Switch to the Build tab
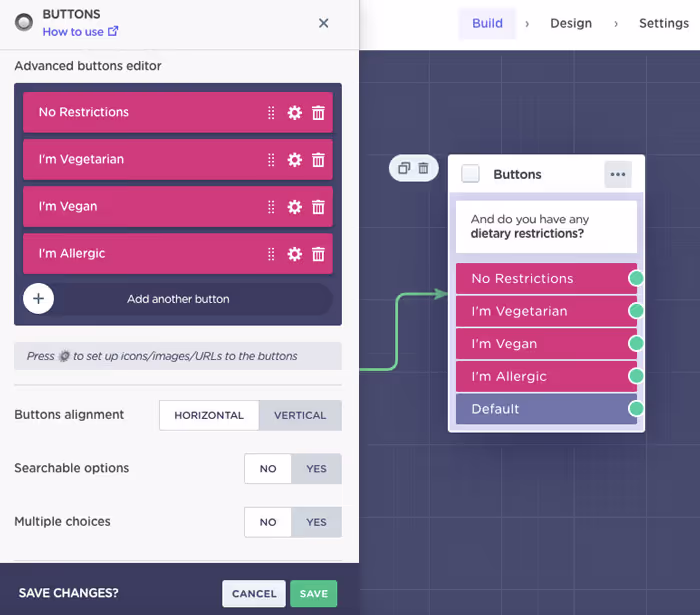Viewport: 700px width, 615px height. pos(487,23)
